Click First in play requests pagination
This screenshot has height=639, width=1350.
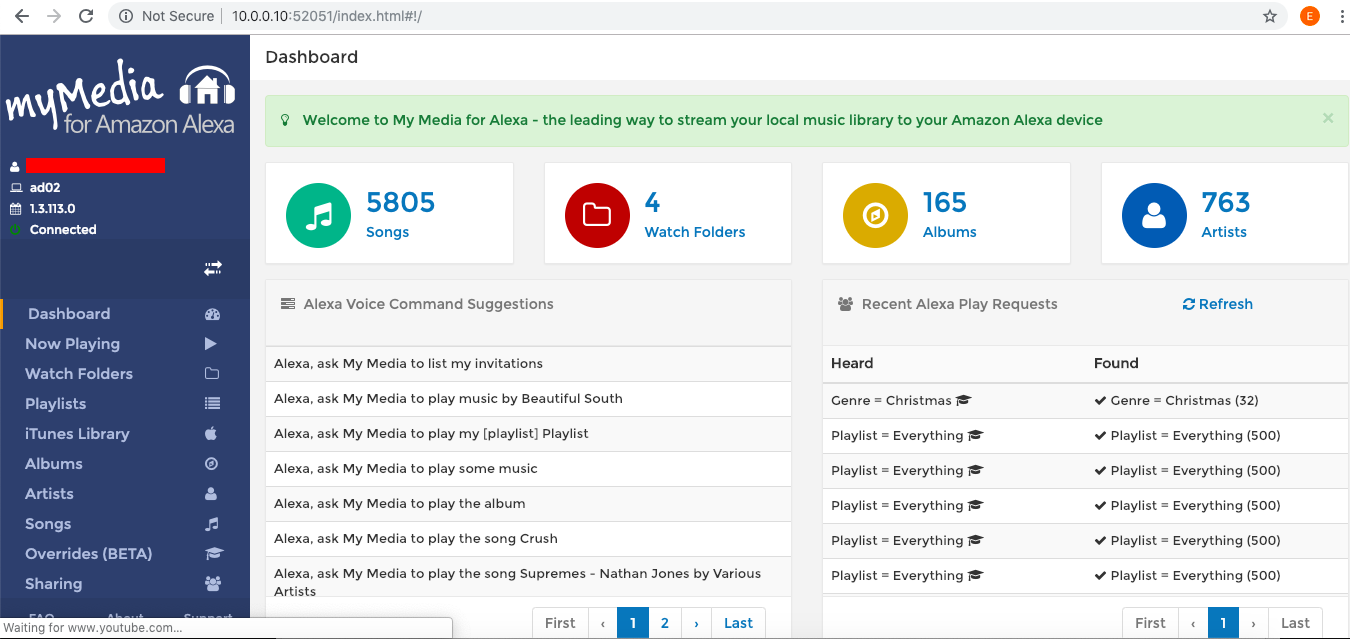pyautogui.click(x=1150, y=623)
